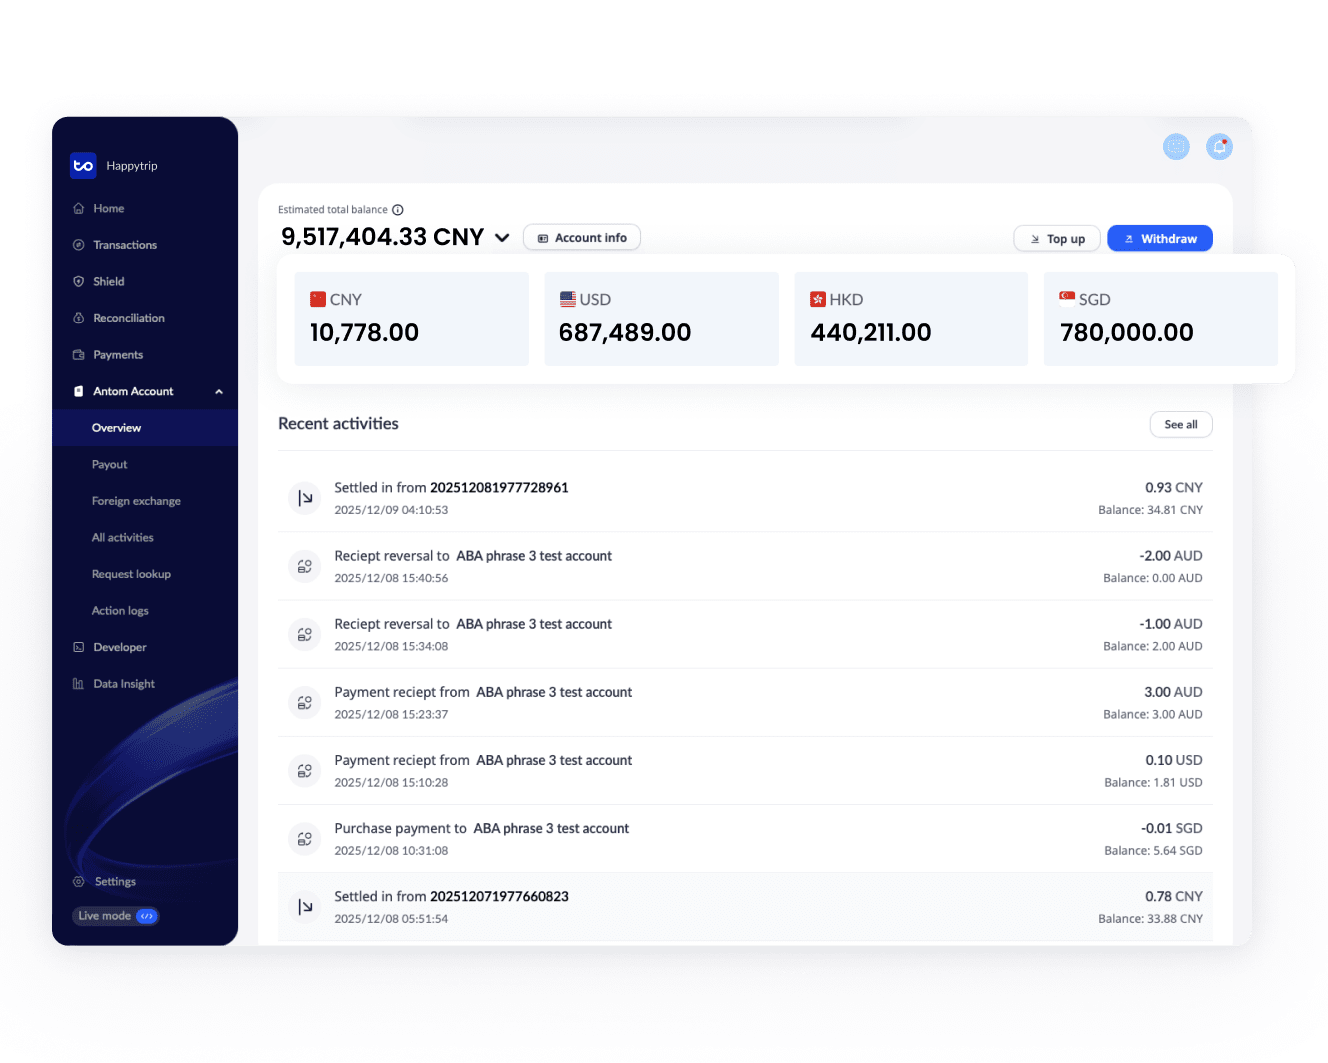Click the Withdraw button

pyautogui.click(x=1159, y=239)
